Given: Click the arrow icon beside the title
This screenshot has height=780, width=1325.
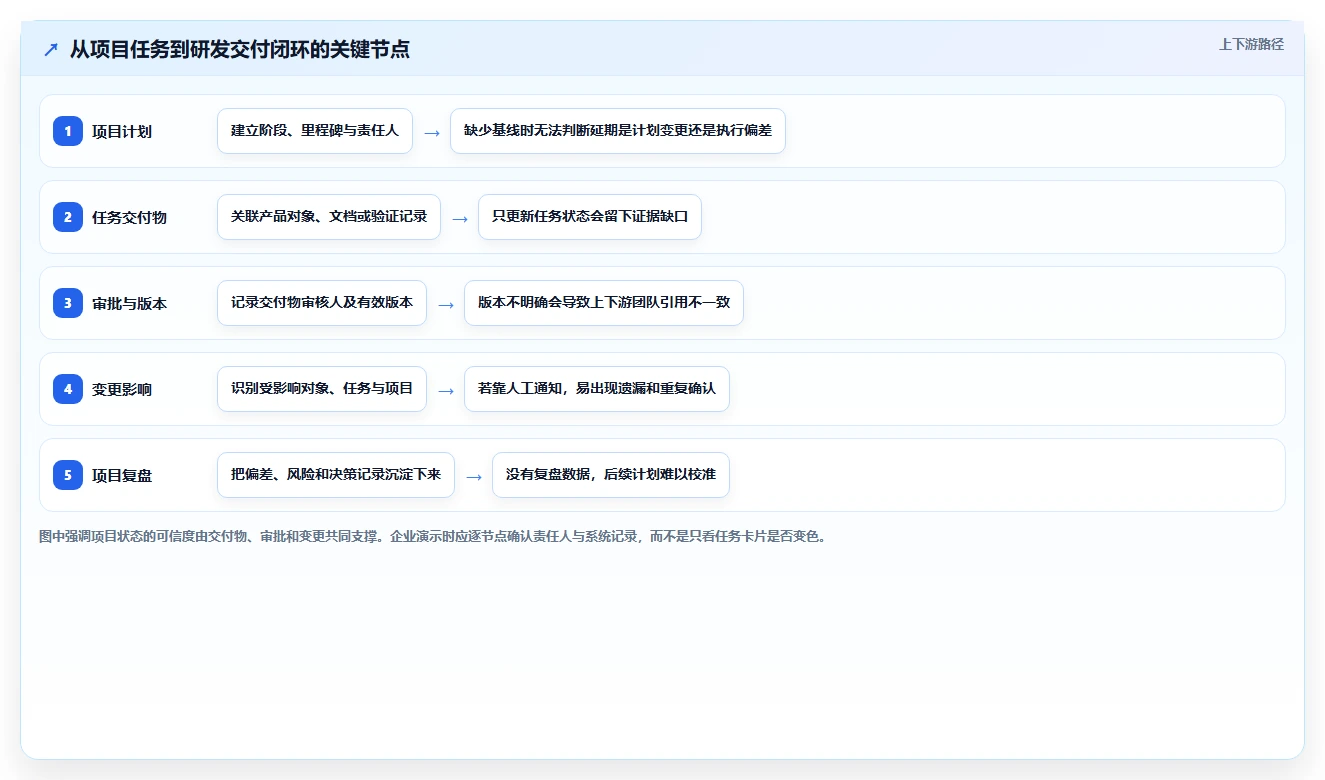Looking at the screenshot, I should 51,49.
